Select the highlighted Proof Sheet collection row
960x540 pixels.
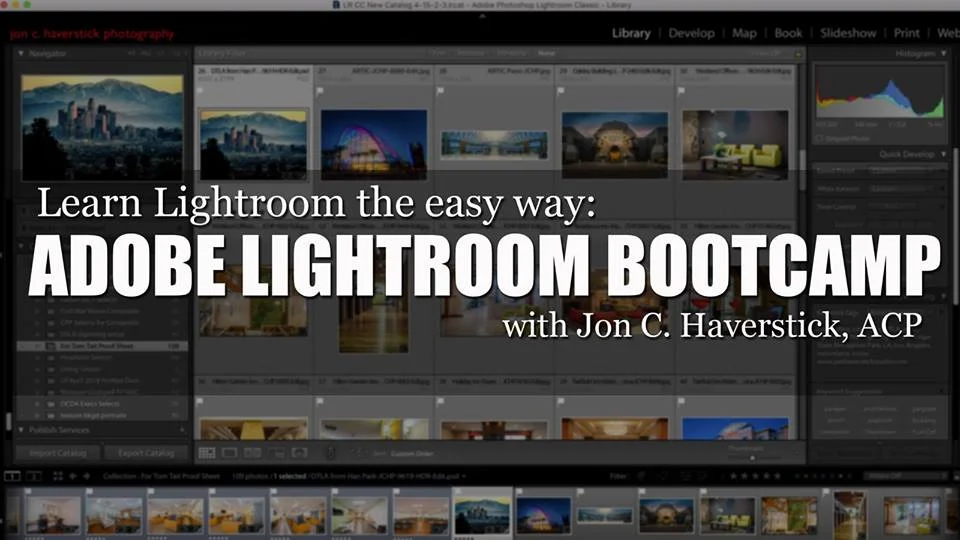coord(102,346)
